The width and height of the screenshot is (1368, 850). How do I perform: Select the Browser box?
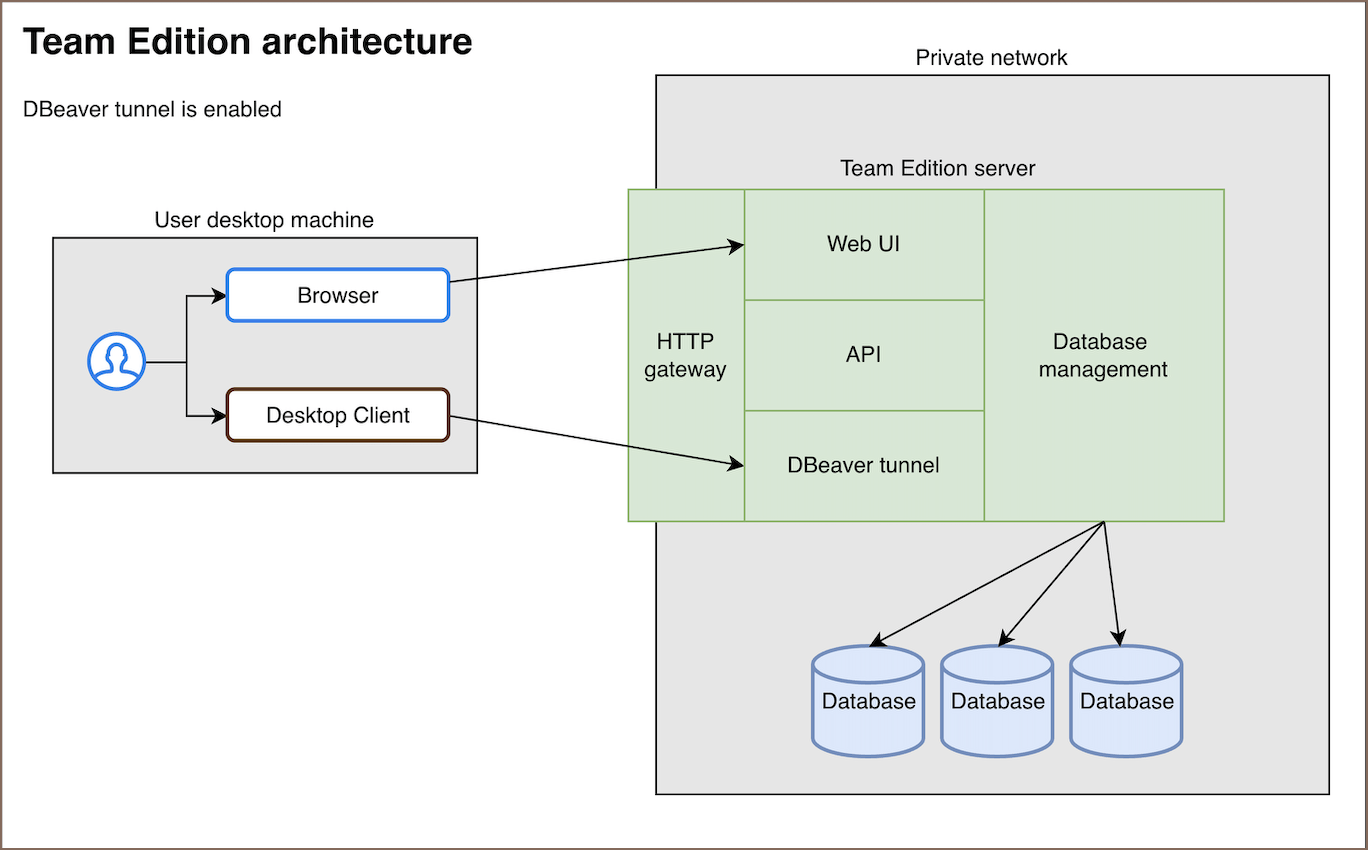[x=338, y=295]
